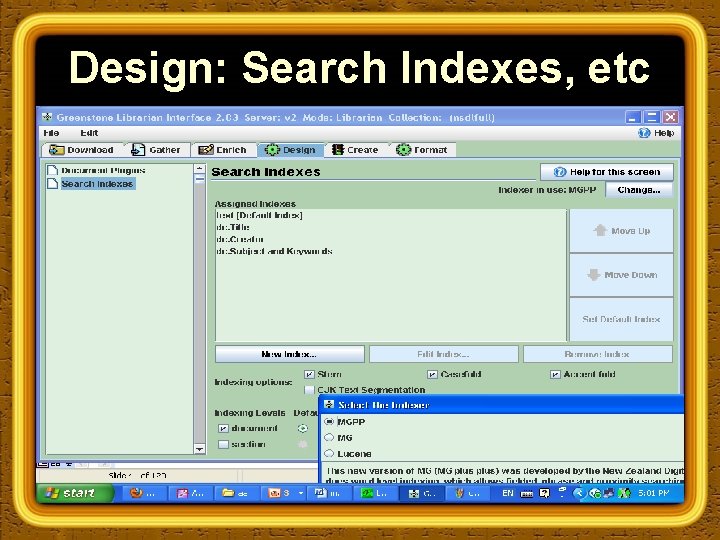Open the Edit menu
The height and width of the screenshot is (540, 720).
tap(89, 133)
